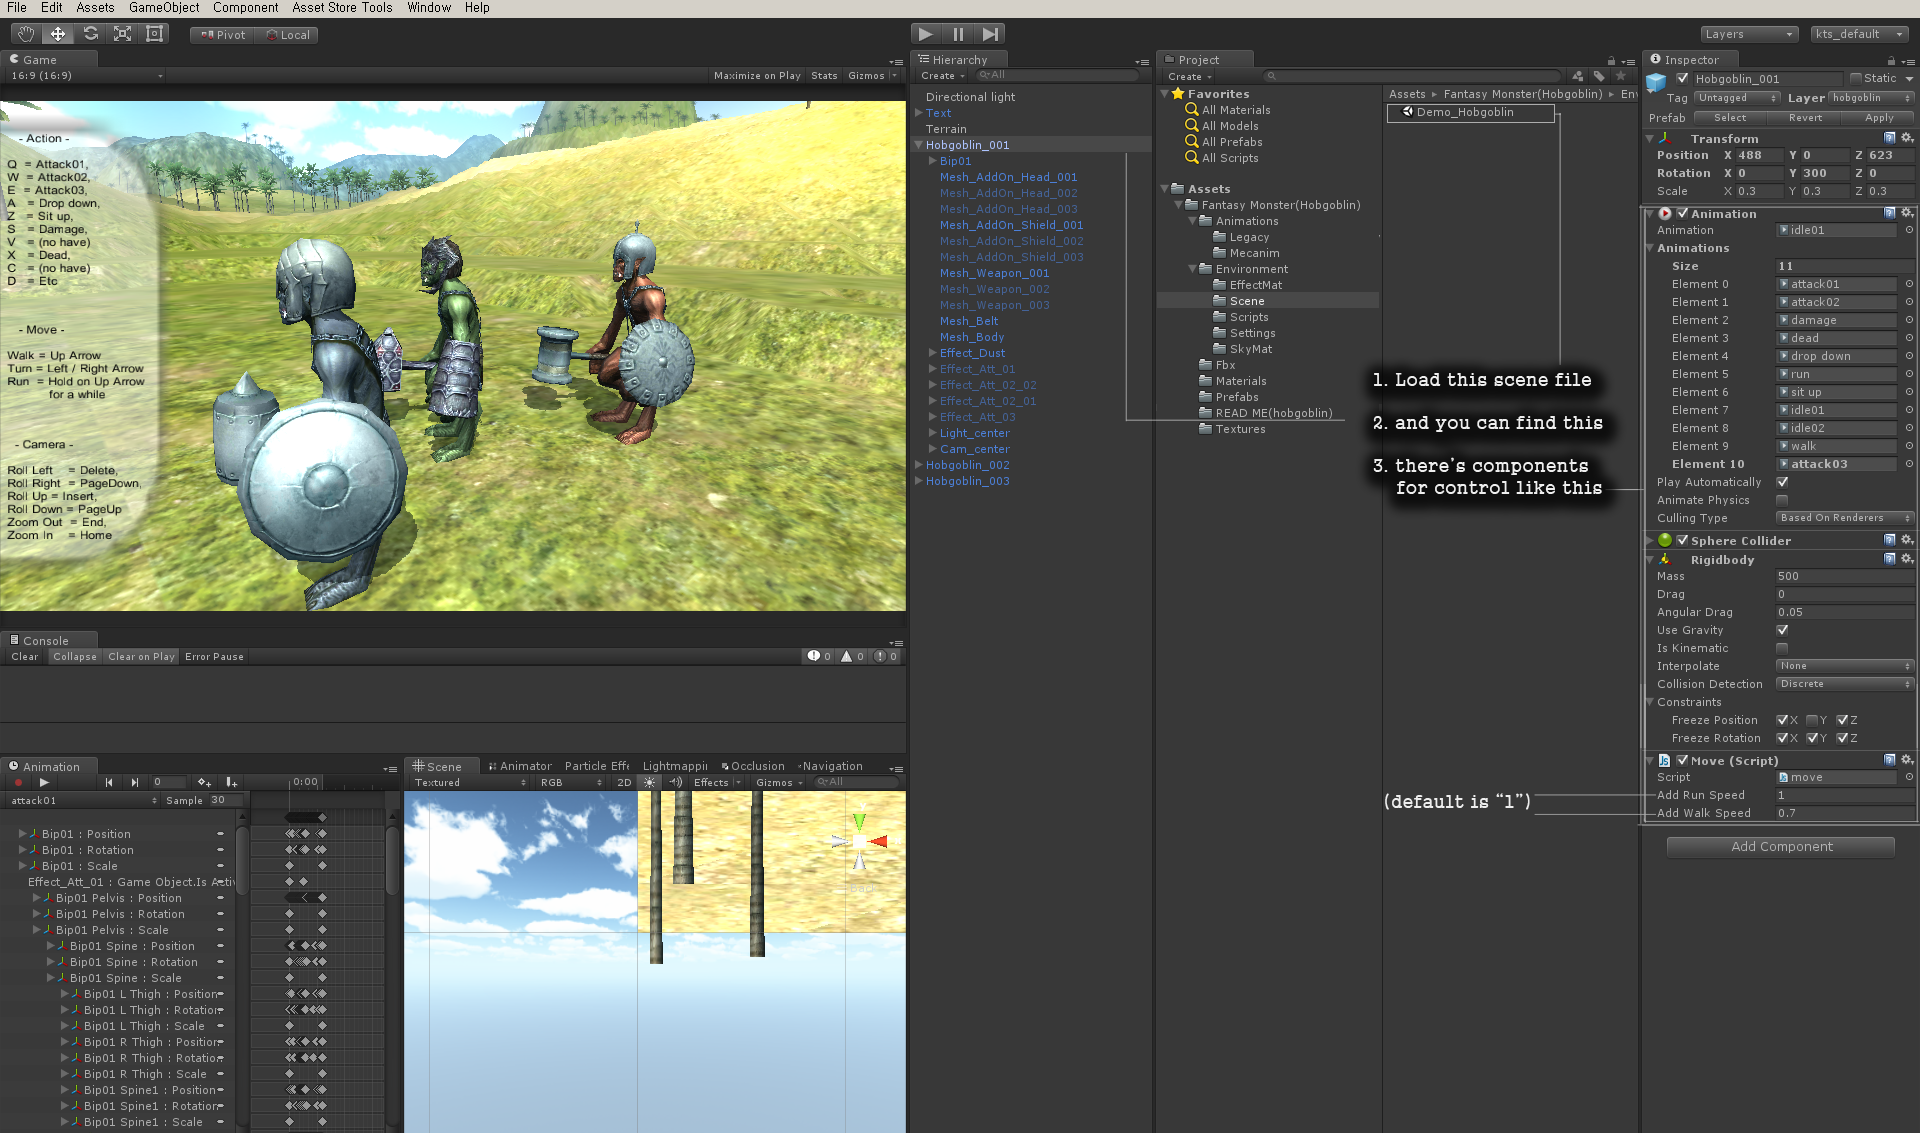Image resolution: width=1920 pixels, height=1133 pixels.
Task: Select Demo_Hobgoblin scene asset
Action: coord(1470,113)
